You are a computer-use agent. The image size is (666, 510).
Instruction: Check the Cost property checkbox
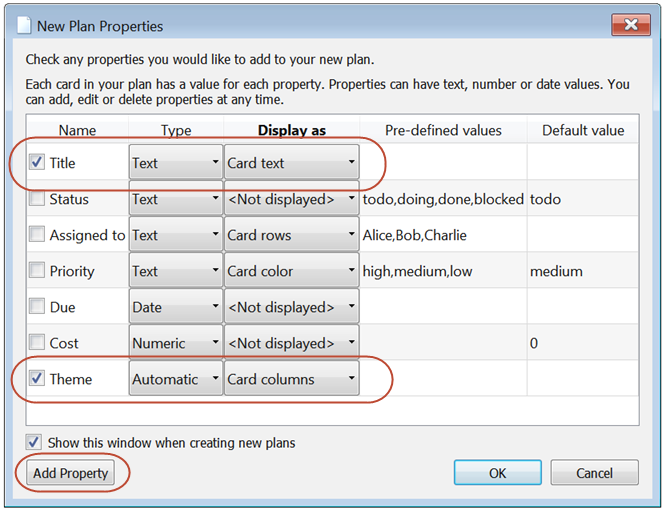[x=37, y=343]
